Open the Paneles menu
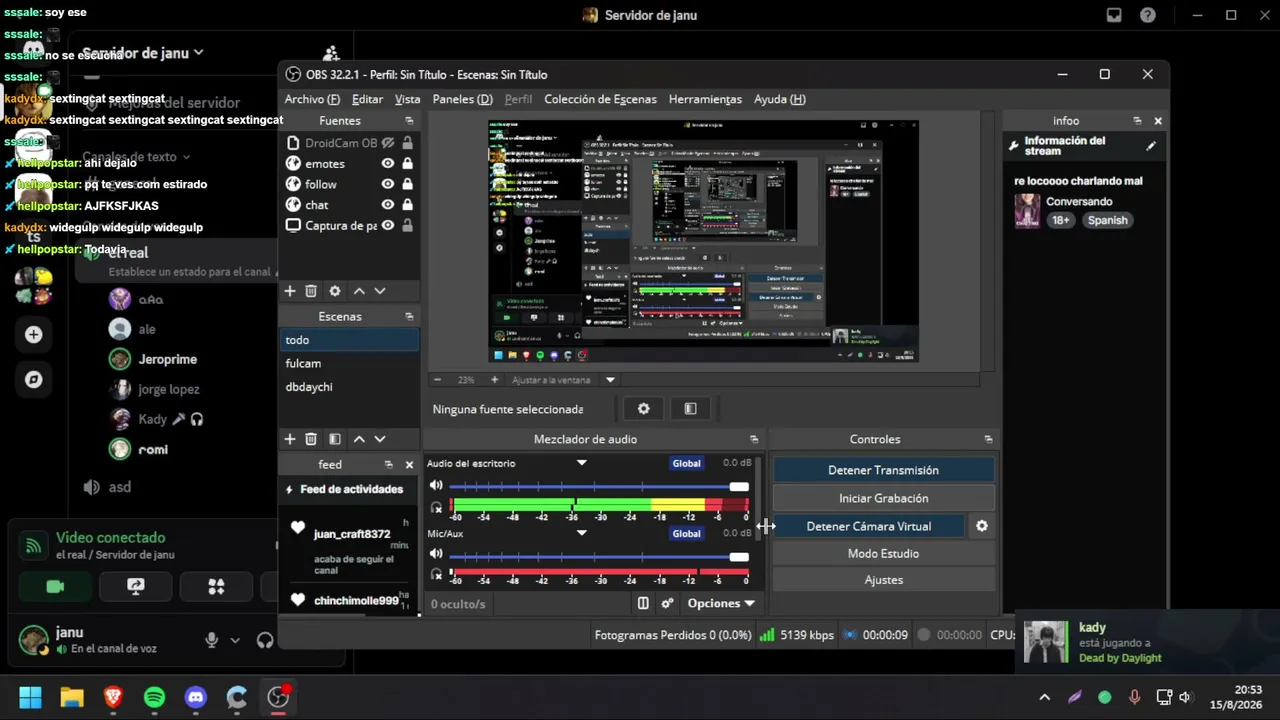This screenshot has height=720, width=1280. click(x=463, y=99)
